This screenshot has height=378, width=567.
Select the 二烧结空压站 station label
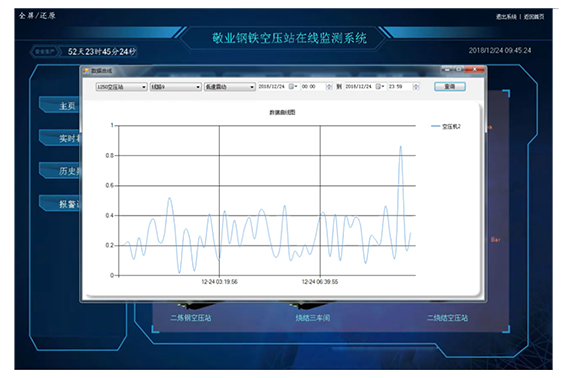(447, 318)
